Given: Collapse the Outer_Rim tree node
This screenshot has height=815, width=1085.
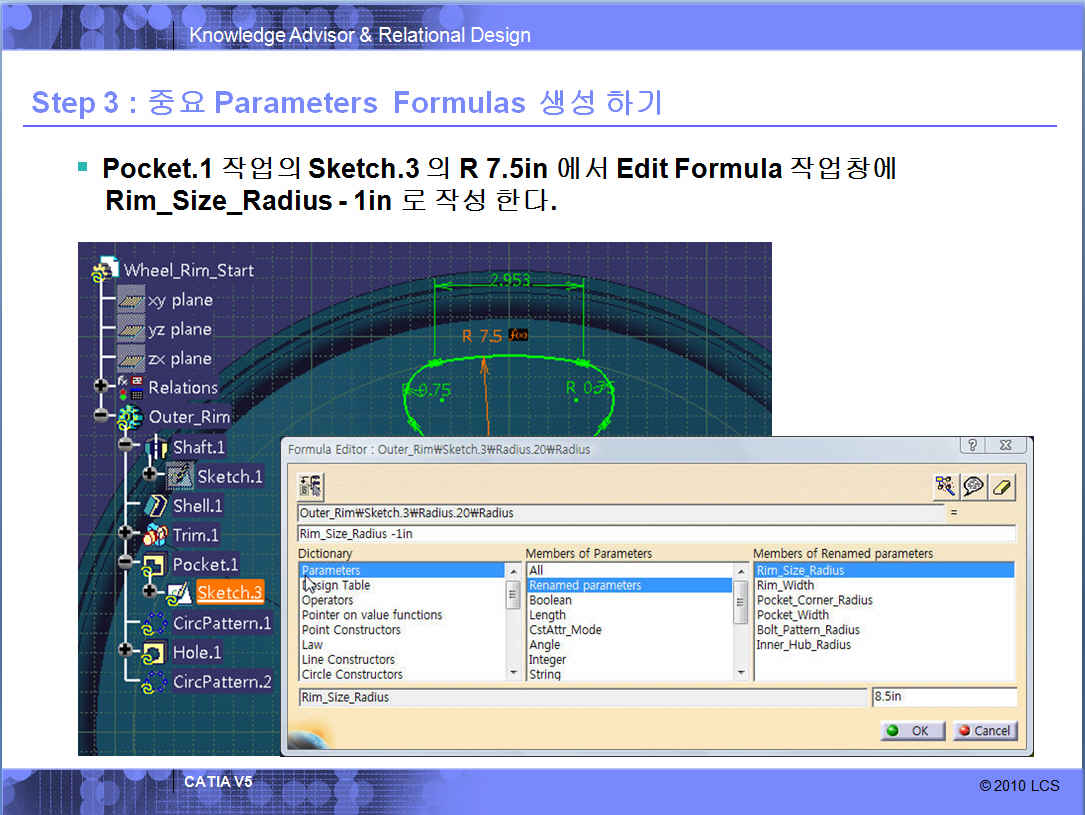Looking at the screenshot, I should 100,416.
